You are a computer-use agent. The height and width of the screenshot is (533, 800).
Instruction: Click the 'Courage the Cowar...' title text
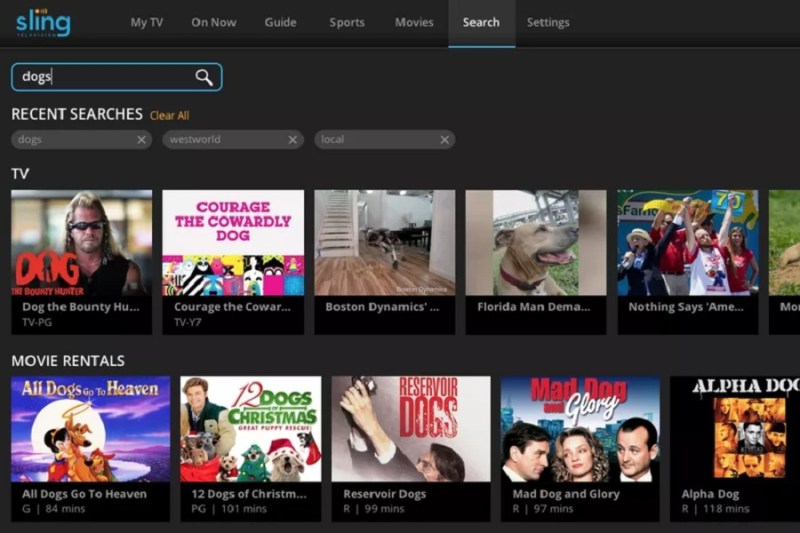pos(232,307)
